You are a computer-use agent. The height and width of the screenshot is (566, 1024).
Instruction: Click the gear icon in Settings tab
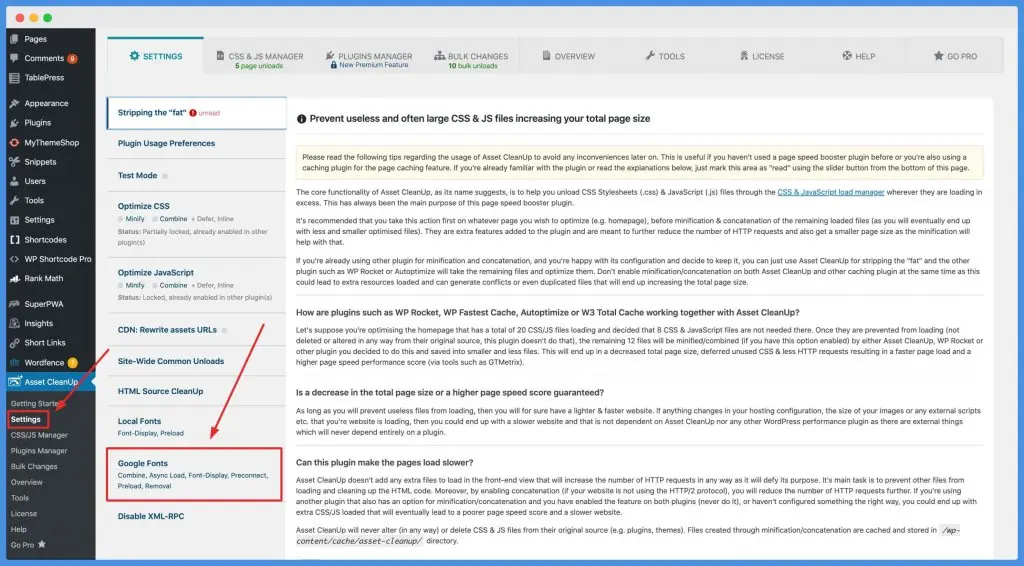point(135,55)
